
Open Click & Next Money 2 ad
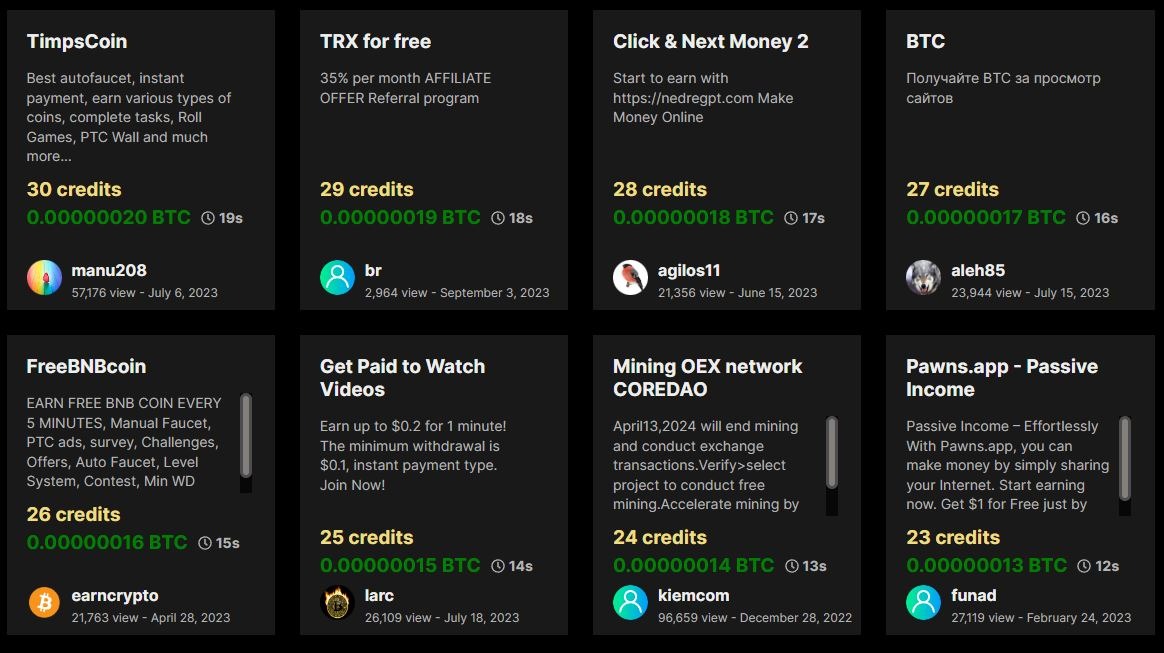[710, 42]
